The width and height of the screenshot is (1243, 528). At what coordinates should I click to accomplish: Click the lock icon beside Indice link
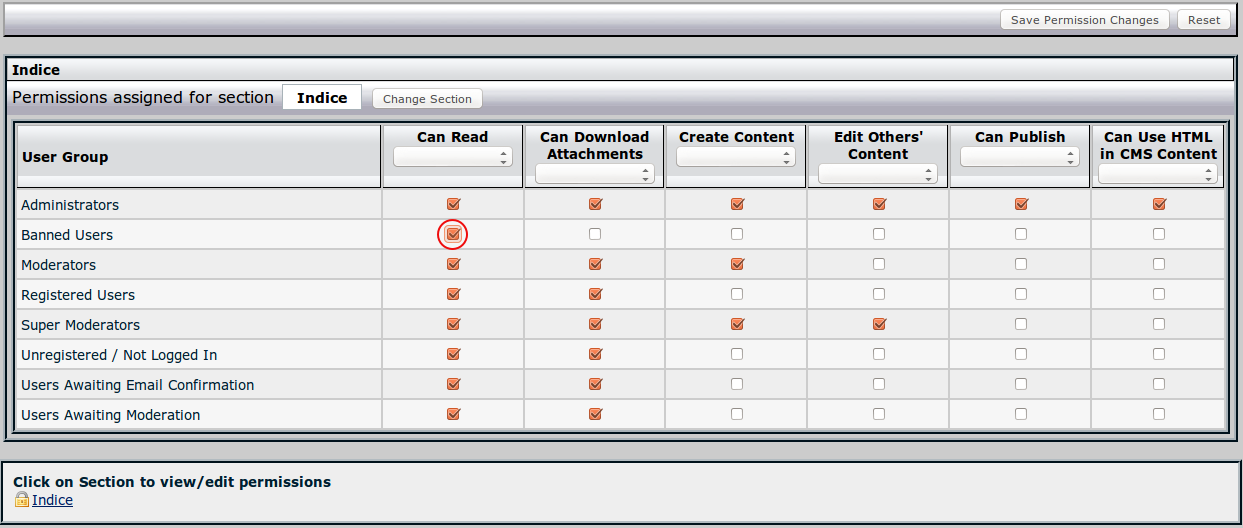pos(21,500)
